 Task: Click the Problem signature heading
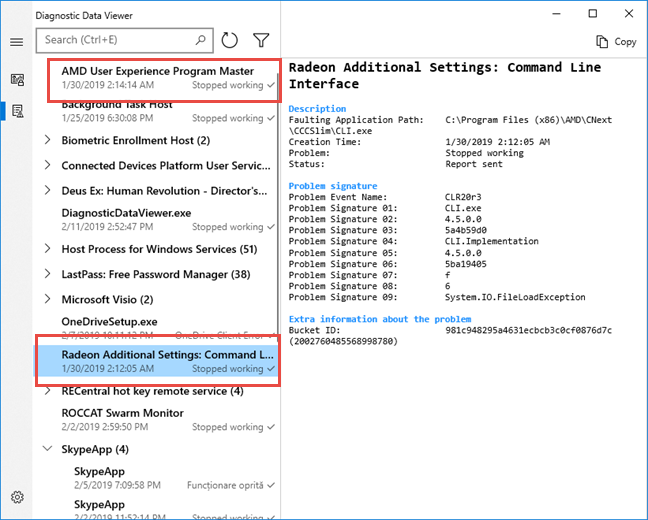pos(333,186)
